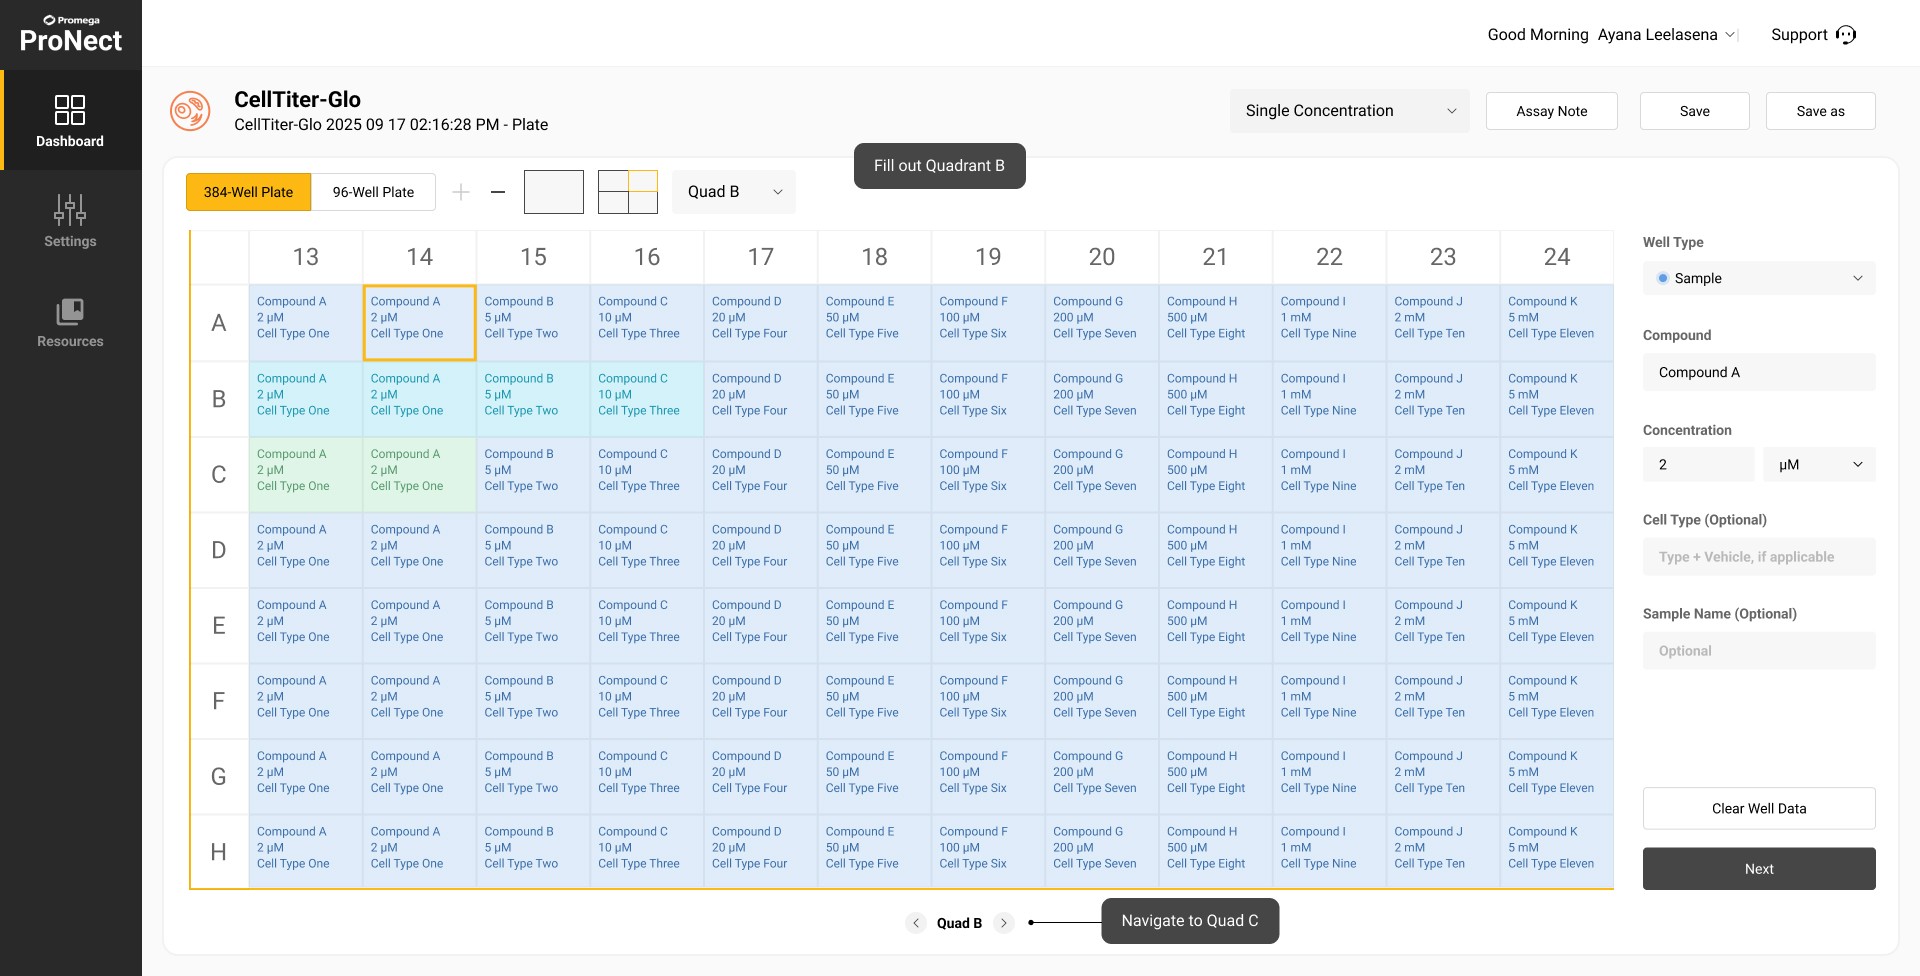The width and height of the screenshot is (1920, 976).
Task: Select well G16 Compound C
Action: coord(647,776)
